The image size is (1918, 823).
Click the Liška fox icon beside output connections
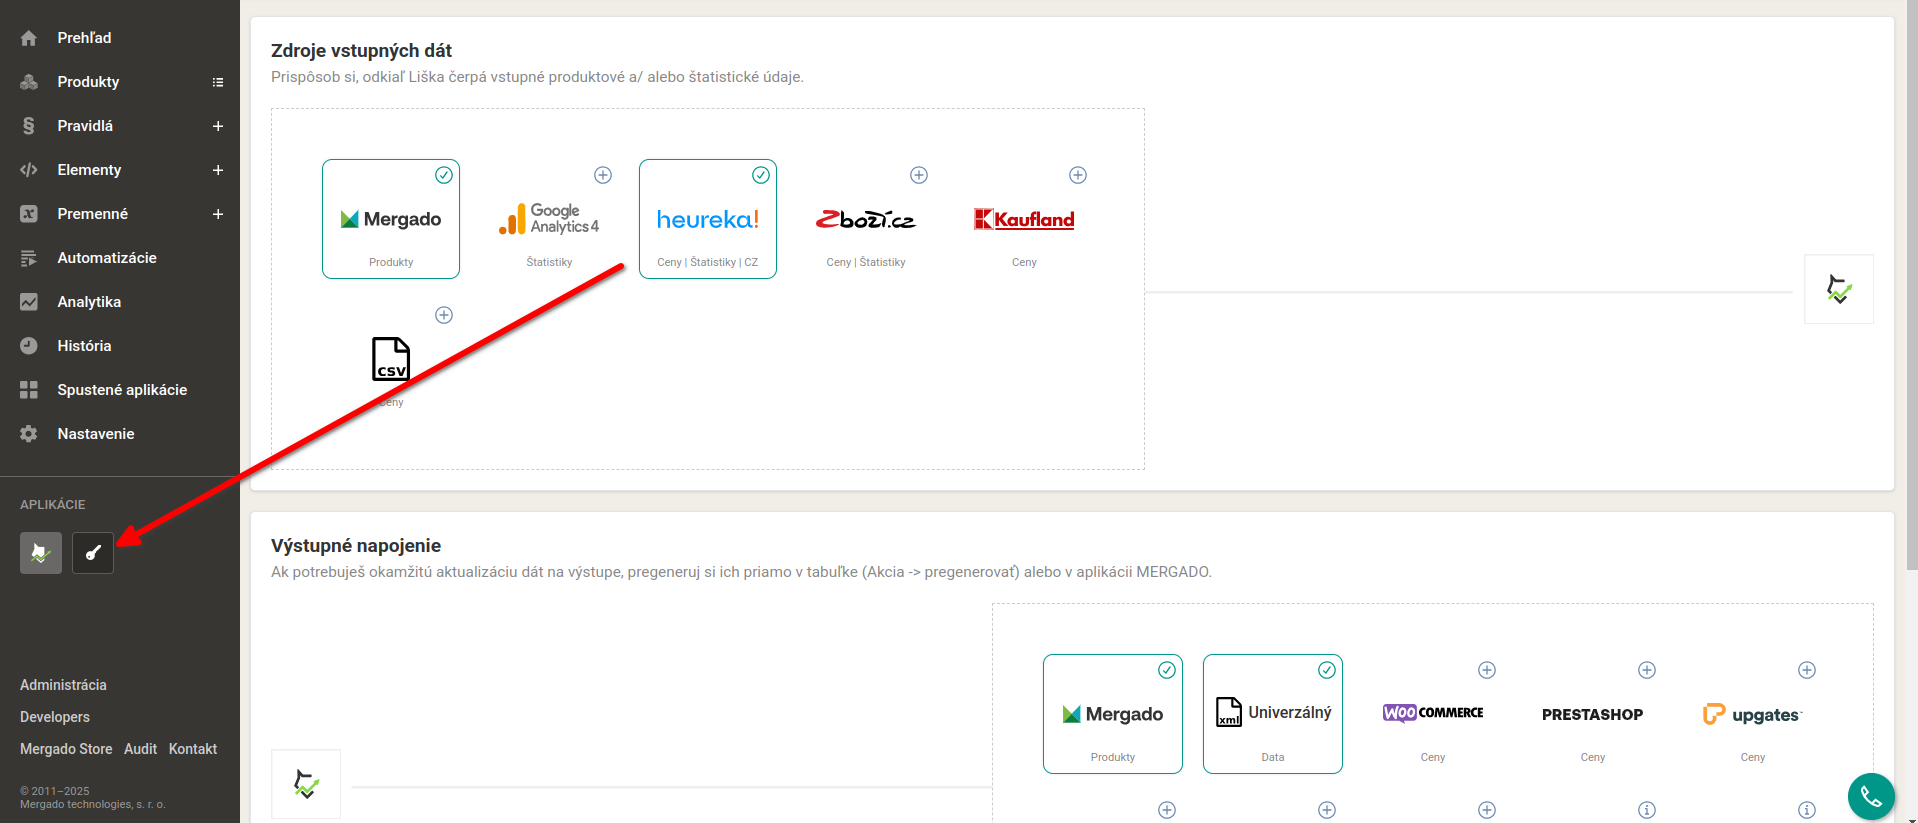click(x=306, y=784)
